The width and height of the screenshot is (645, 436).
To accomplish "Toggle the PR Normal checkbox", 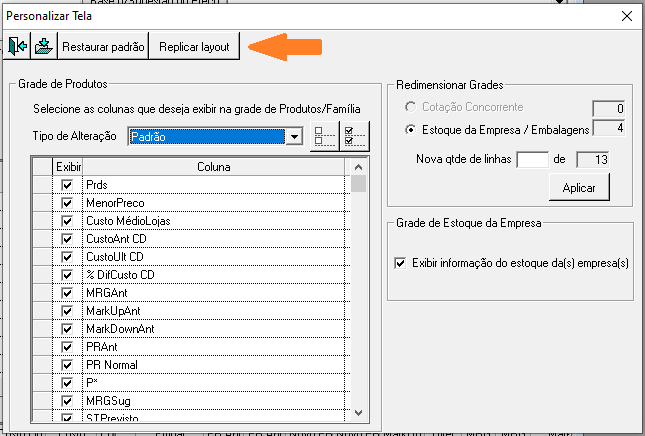I will [x=67, y=365].
